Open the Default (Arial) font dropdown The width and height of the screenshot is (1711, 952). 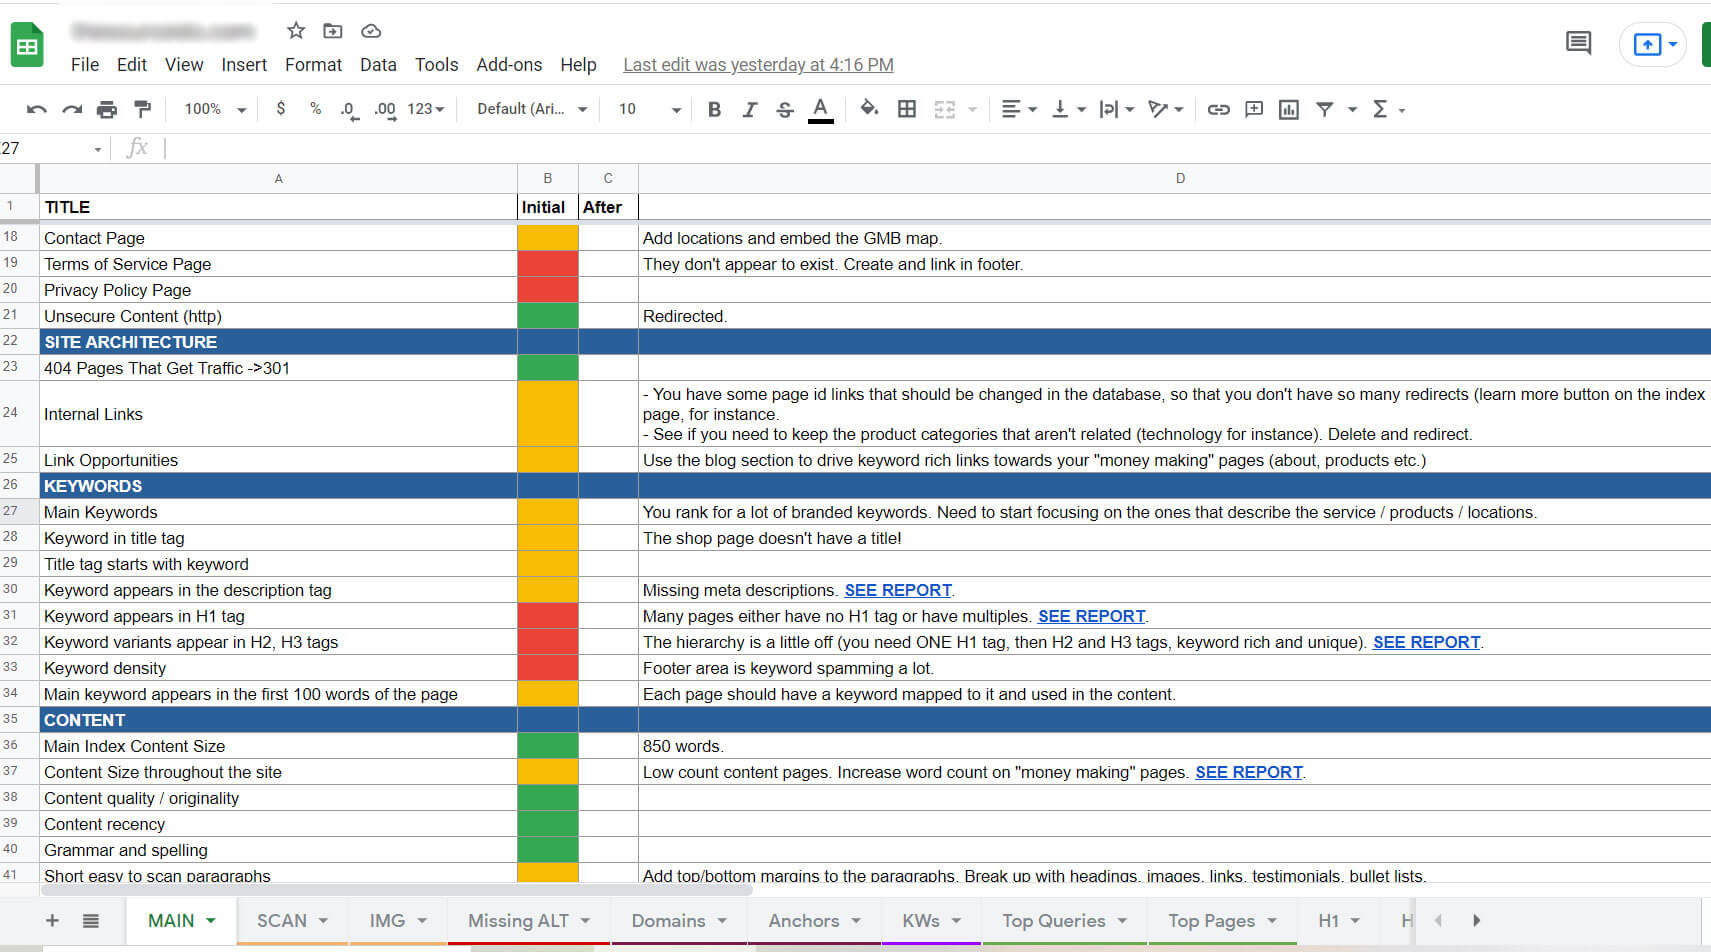pyautogui.click(x=532, y=109)
